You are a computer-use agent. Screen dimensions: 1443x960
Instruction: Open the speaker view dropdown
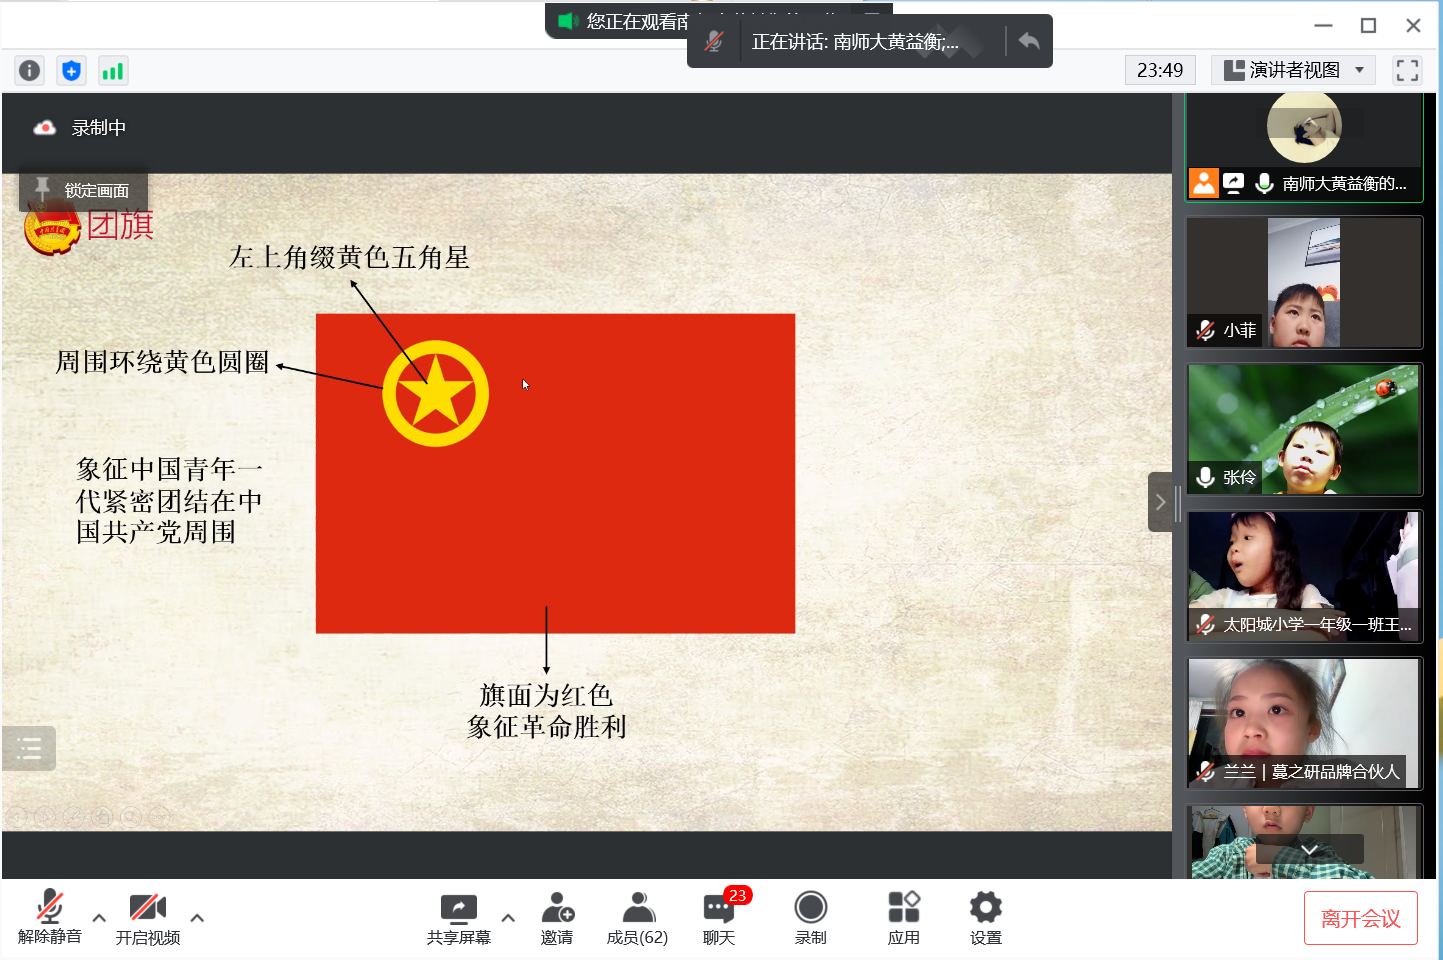(1293, 70)
